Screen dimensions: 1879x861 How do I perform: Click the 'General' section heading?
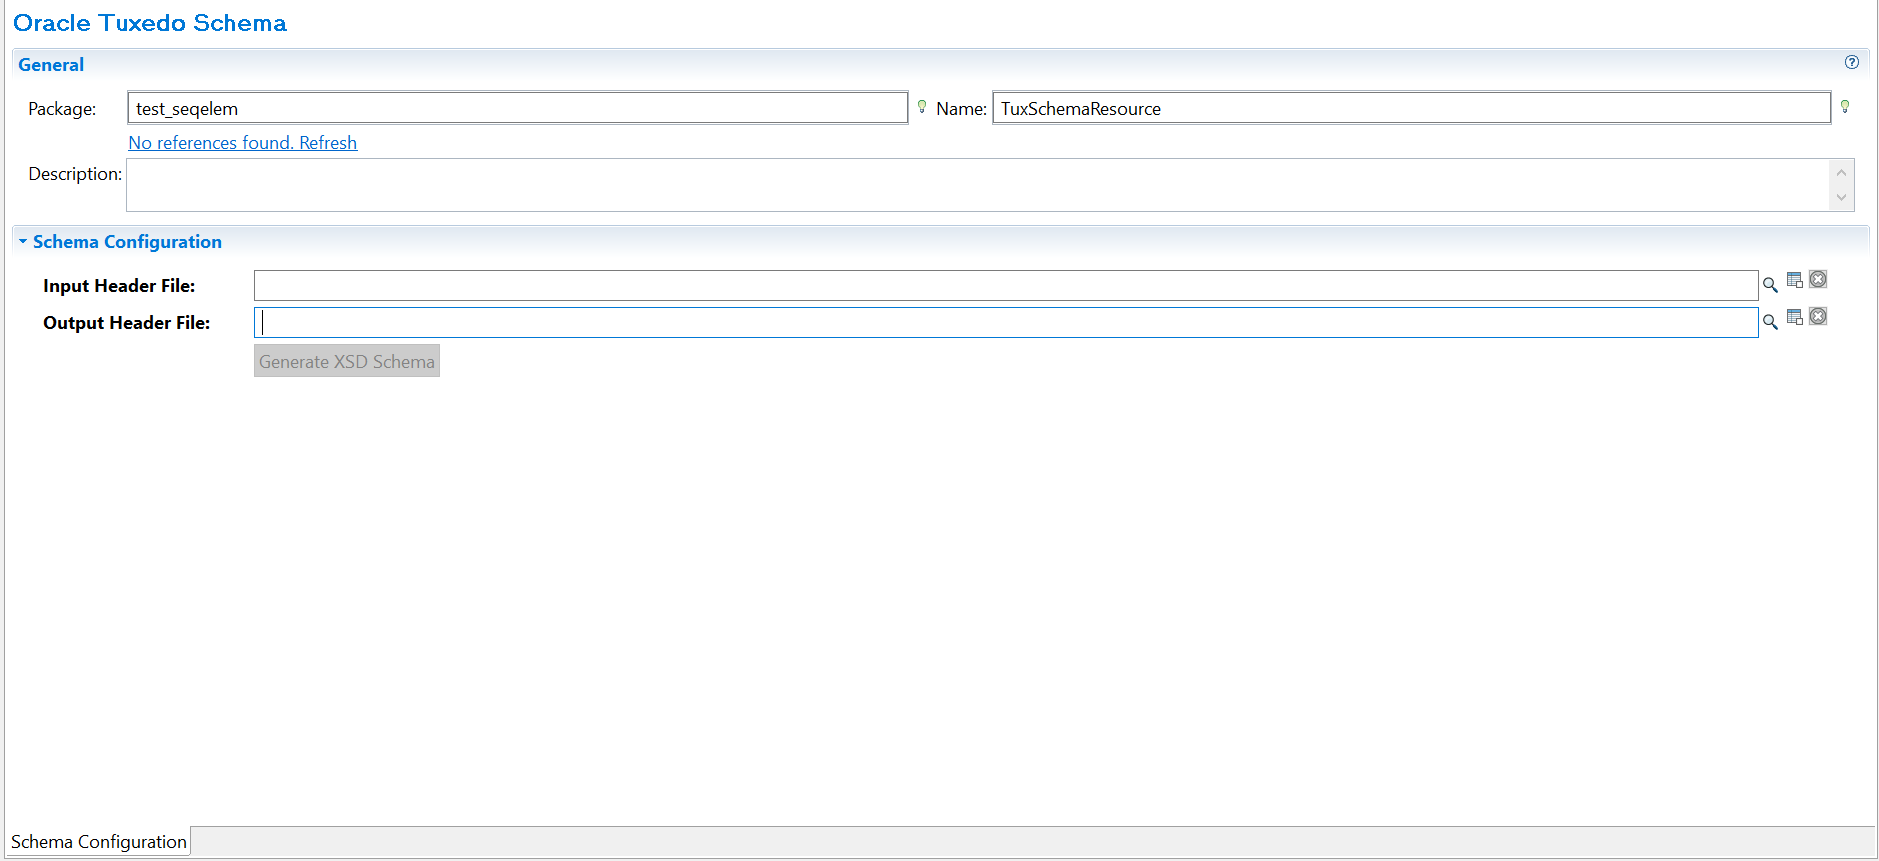click(51, 64)
